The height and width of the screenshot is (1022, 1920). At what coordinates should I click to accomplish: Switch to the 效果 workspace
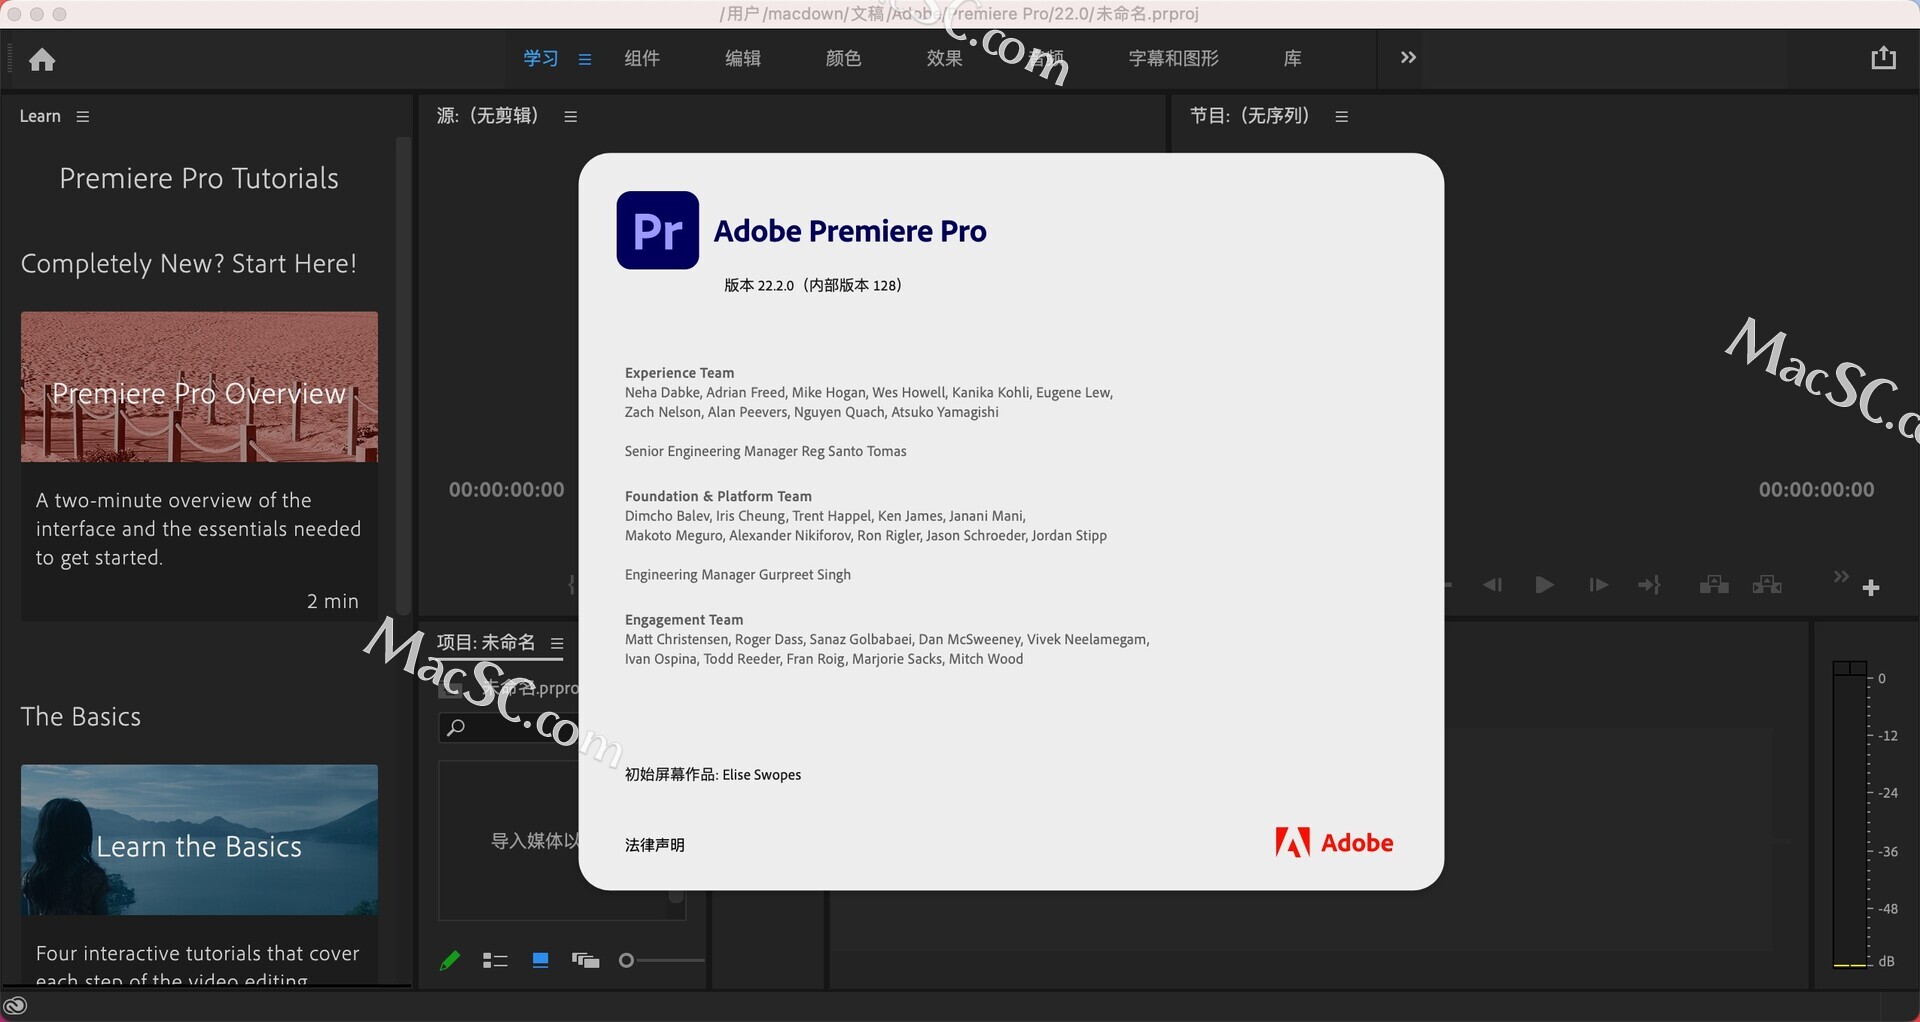click(x=944, y=58)
